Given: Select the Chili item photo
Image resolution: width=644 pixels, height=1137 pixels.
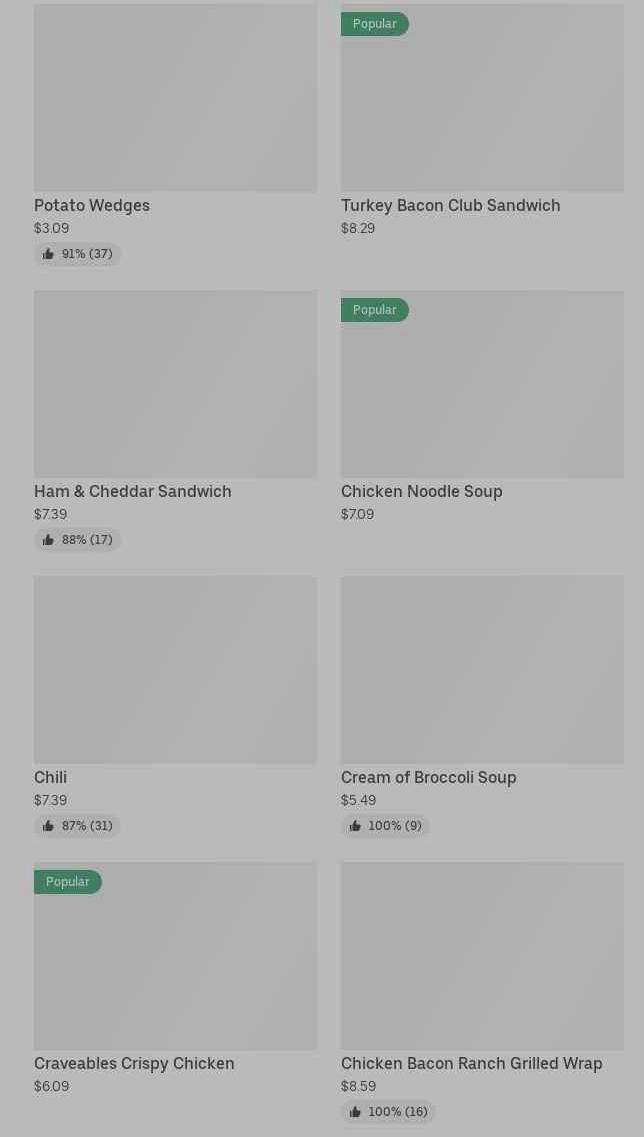Looking at the screenshot, I should 175,670.
